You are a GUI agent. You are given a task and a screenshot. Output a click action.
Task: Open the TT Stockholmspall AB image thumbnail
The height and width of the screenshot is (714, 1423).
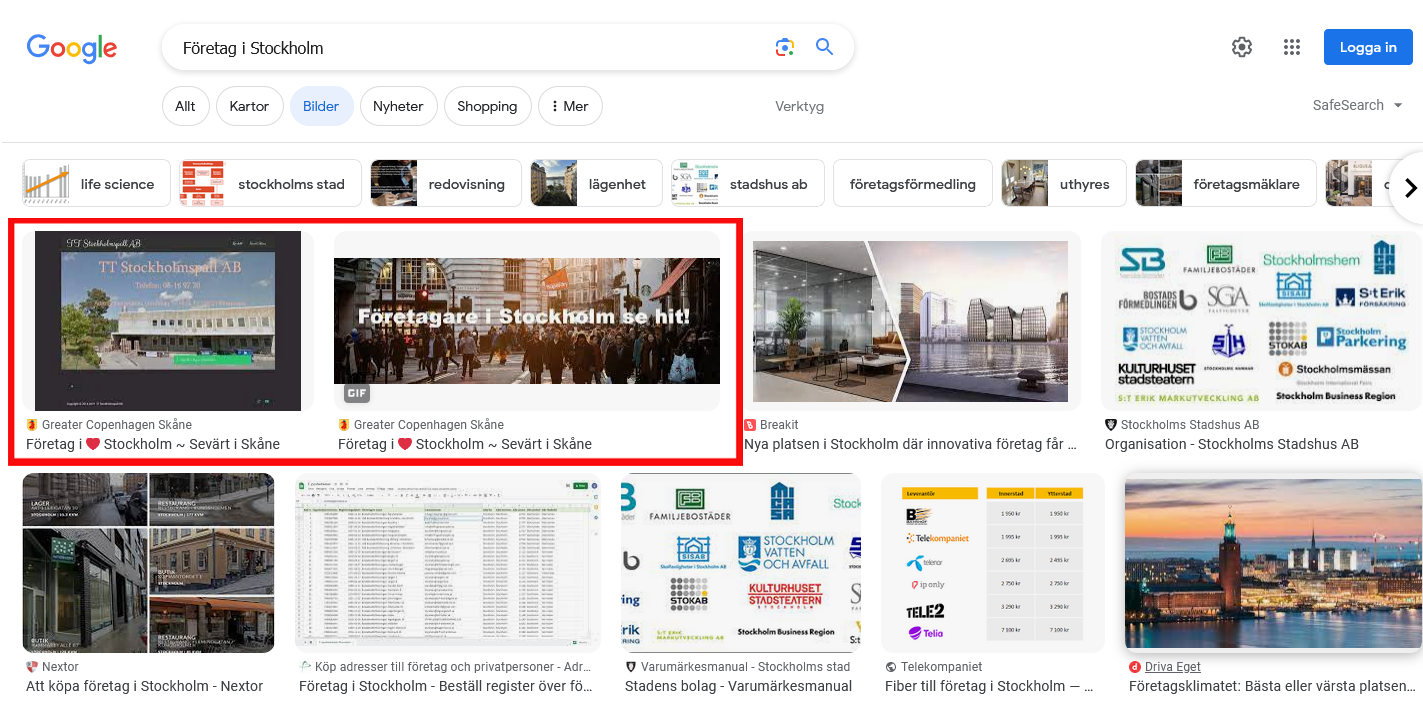168,321
